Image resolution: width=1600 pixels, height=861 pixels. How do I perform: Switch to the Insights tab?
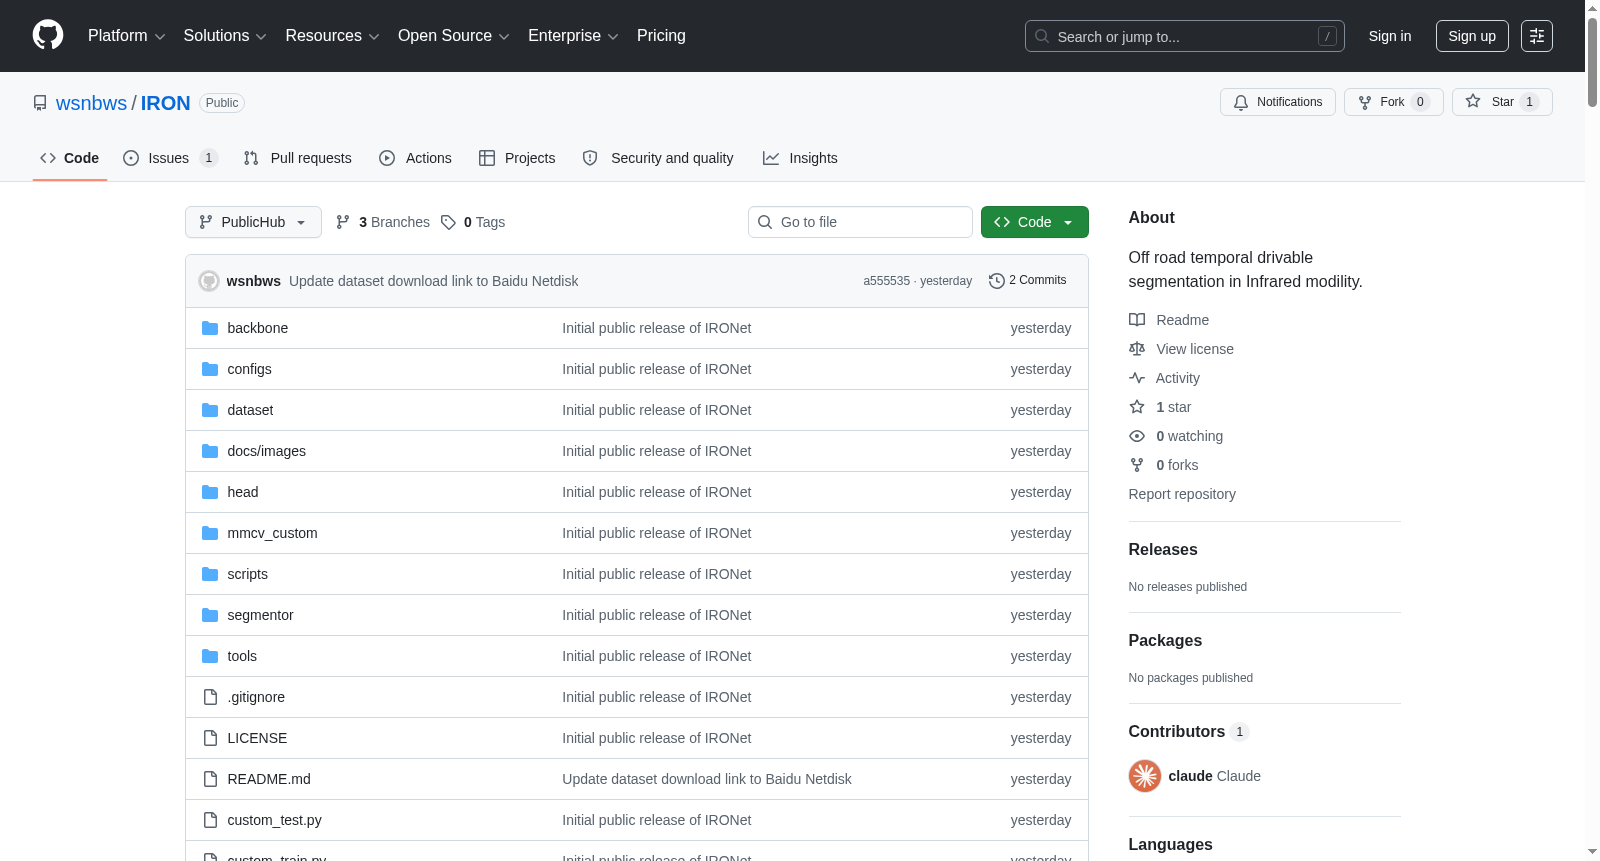(800, 158)
